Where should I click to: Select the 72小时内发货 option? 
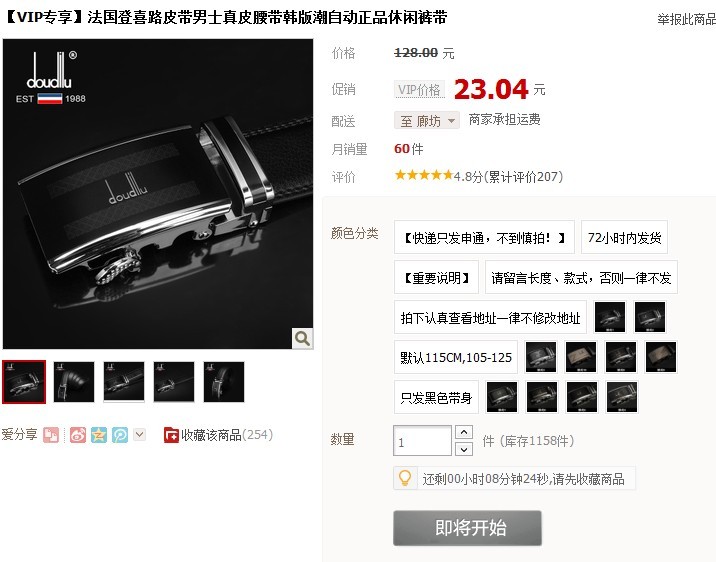[x=624, y=237]
